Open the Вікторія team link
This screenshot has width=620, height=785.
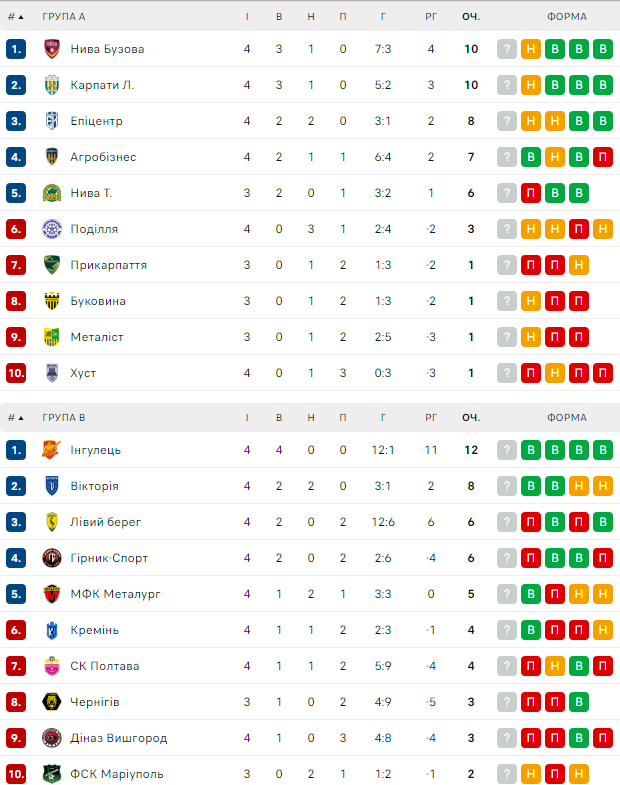tap(94, 486)
